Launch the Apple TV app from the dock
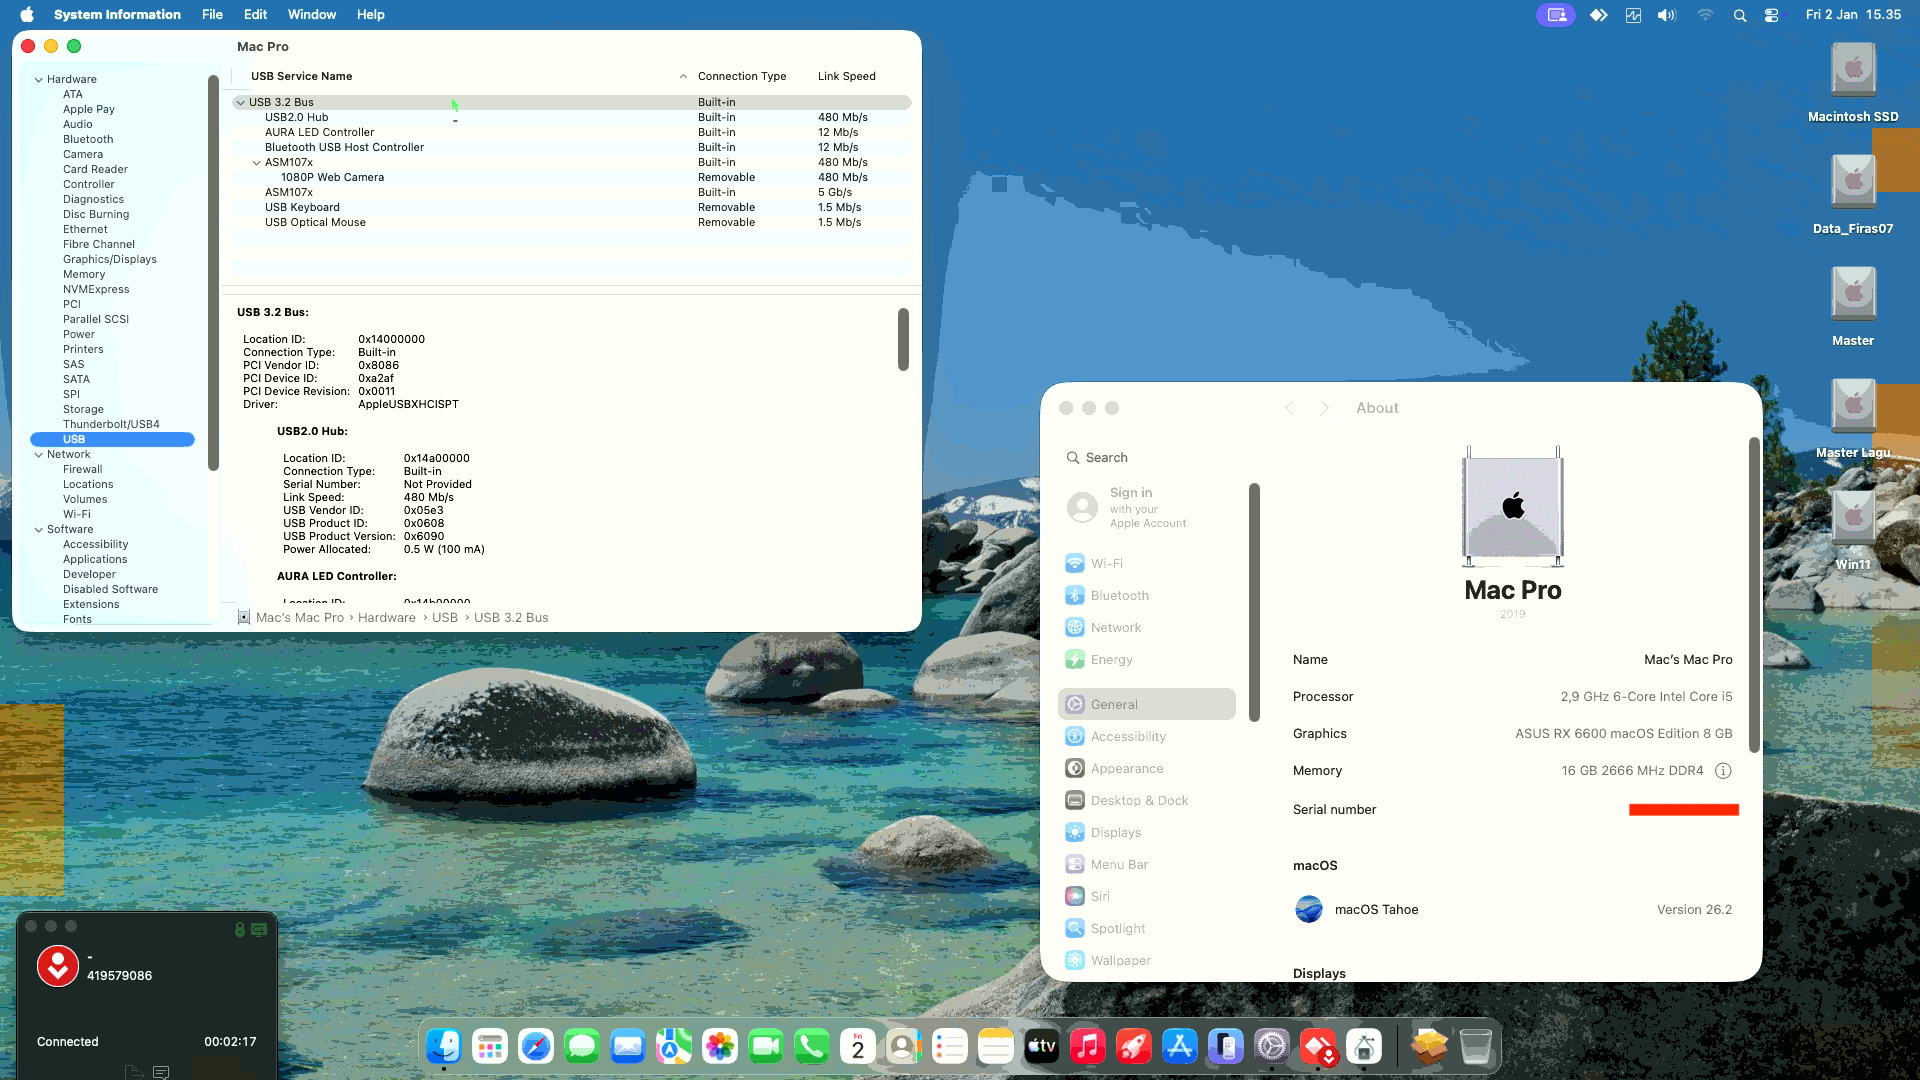The height and width of the screenshot is (1080, 1920). coord(1042,1047)
